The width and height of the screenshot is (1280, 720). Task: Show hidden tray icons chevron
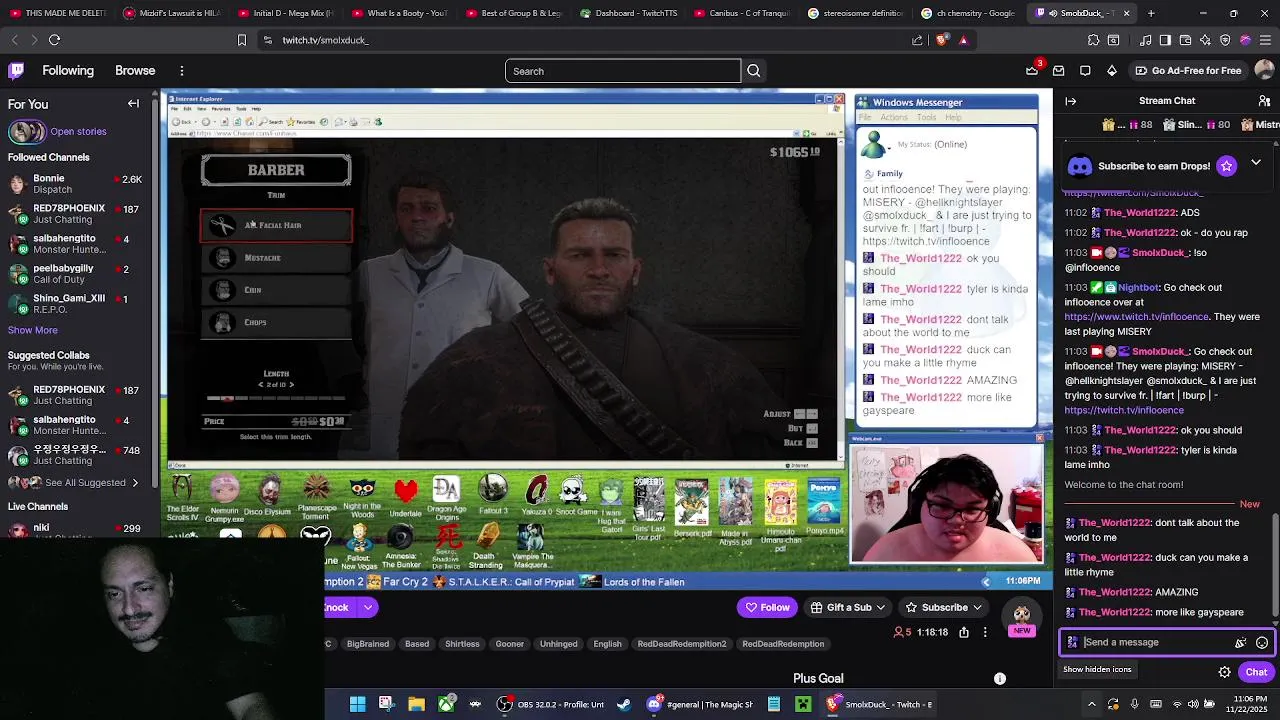pyautogui.click(x=1091, y=704)
